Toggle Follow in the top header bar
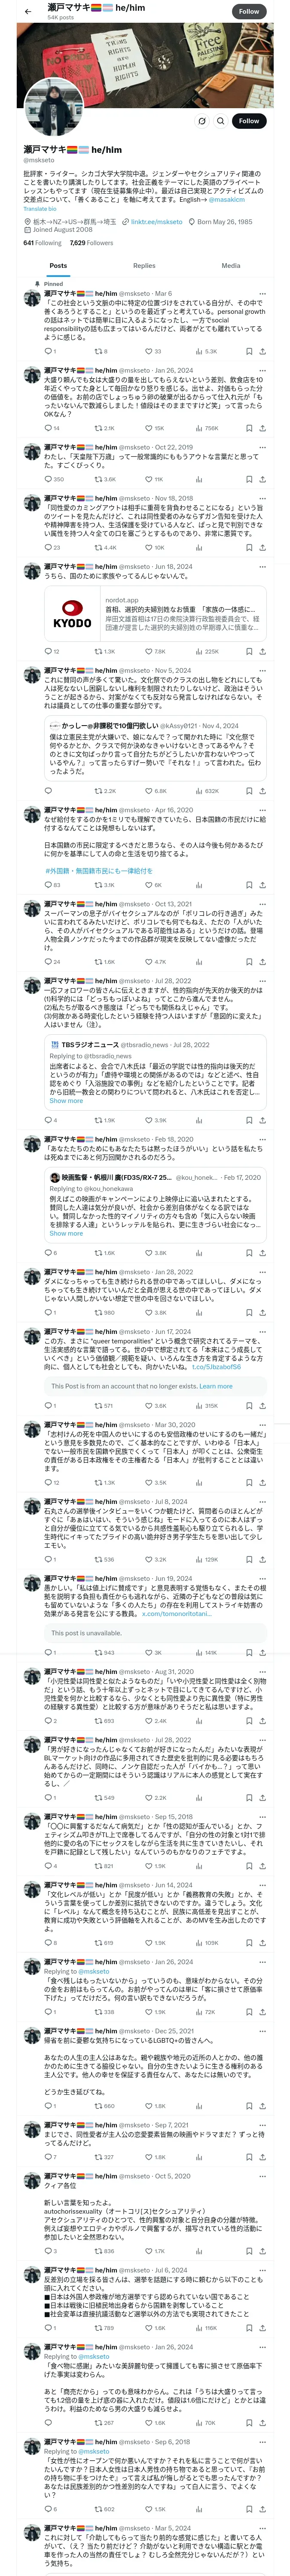Viewport: 290px width, 2576px height. click(x=249, y=11)
